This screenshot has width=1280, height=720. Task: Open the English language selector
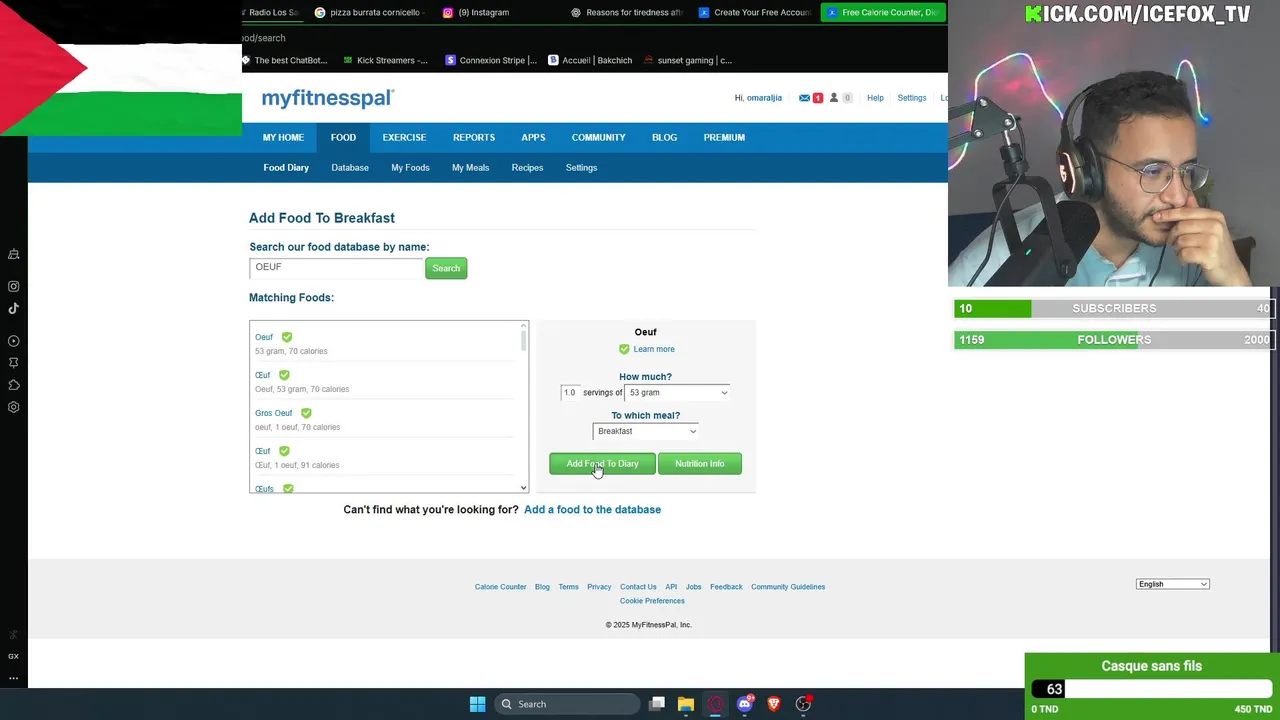click(x=1172, y=584)
